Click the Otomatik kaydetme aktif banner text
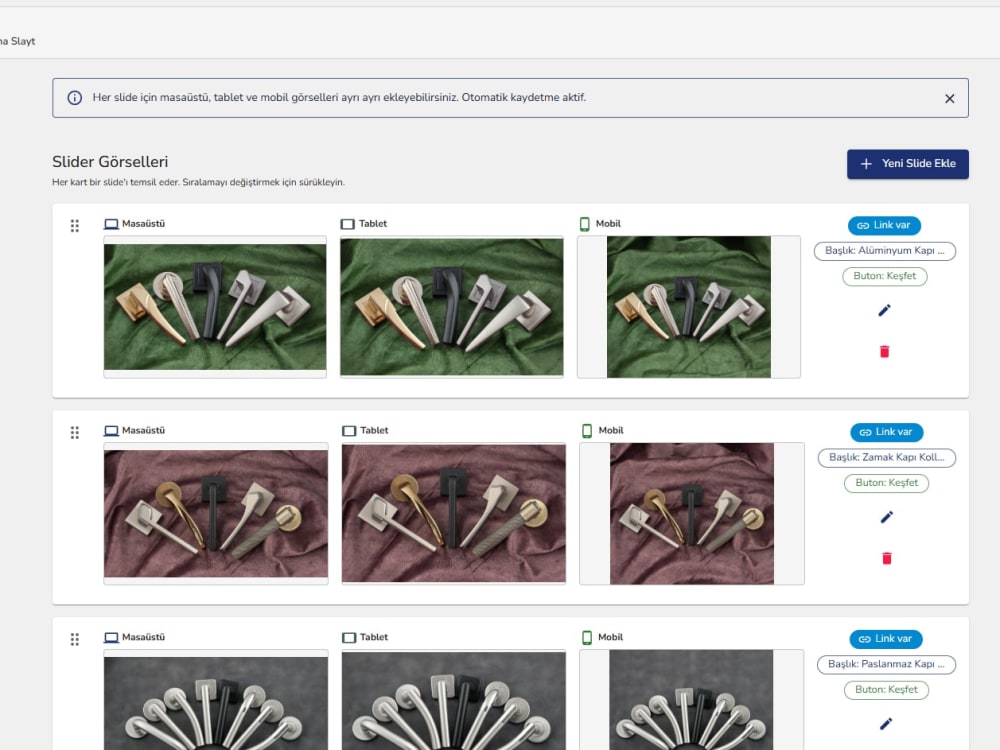1000x750 pixels. coord(524,98)
